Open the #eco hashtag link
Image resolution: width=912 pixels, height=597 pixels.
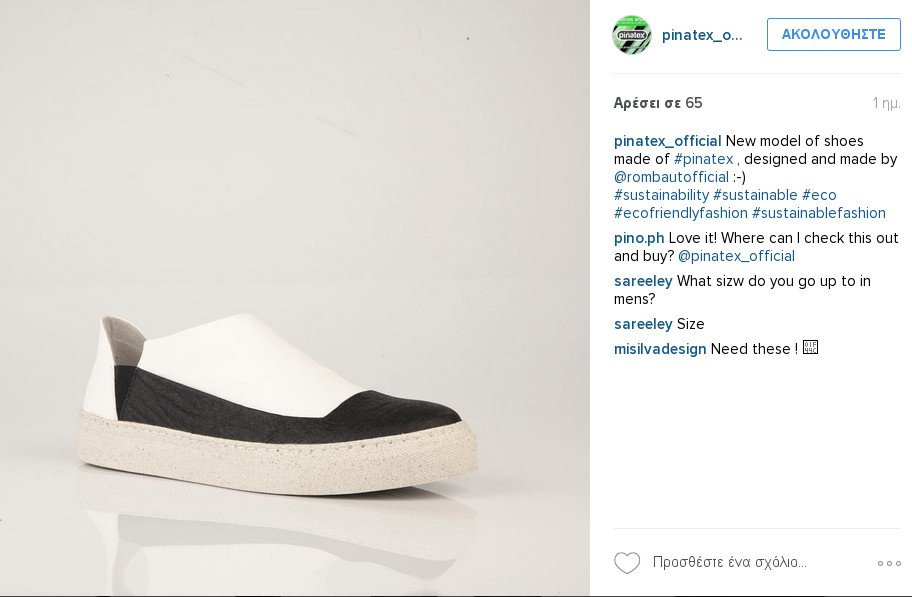819,195
